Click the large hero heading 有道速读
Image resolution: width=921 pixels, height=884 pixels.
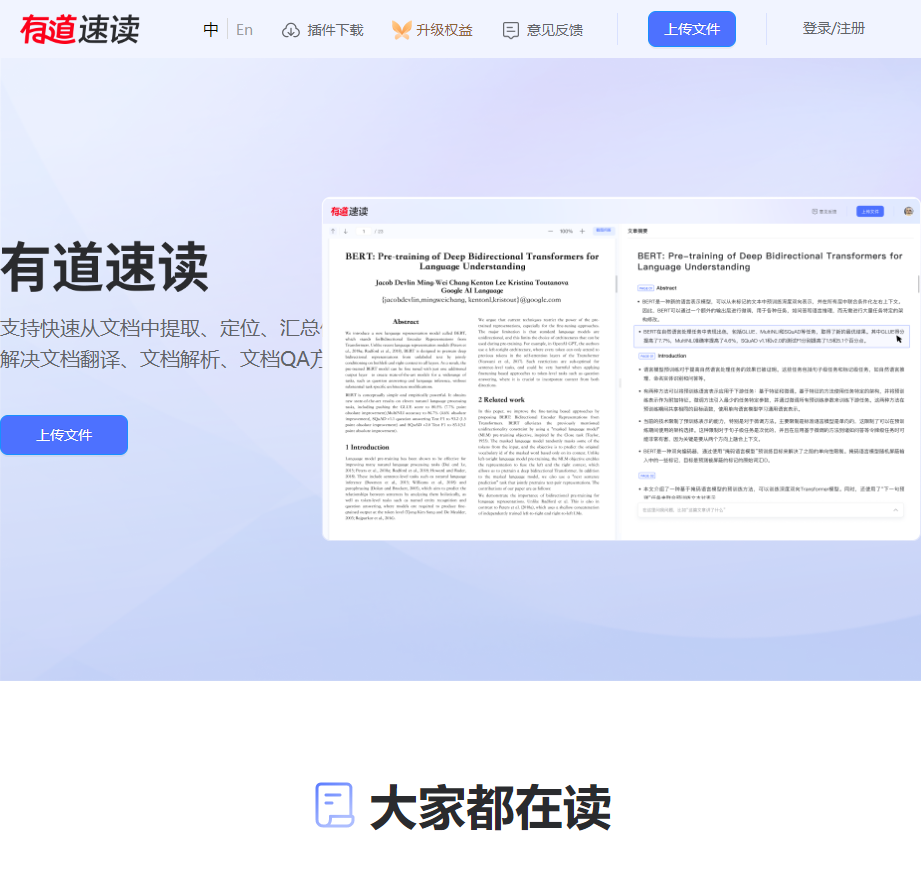click(x=105, y=267)
